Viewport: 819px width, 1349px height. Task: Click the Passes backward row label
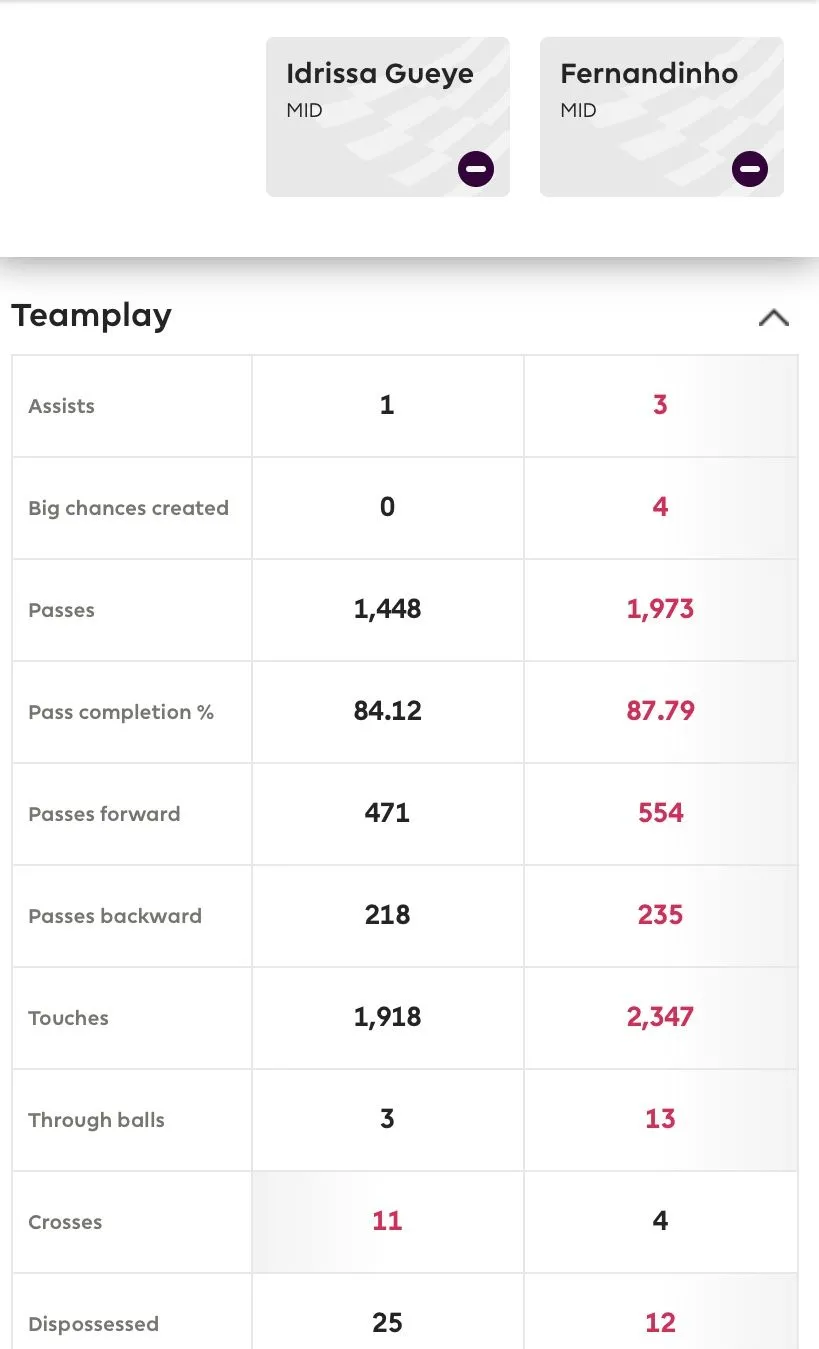(115, 916)
